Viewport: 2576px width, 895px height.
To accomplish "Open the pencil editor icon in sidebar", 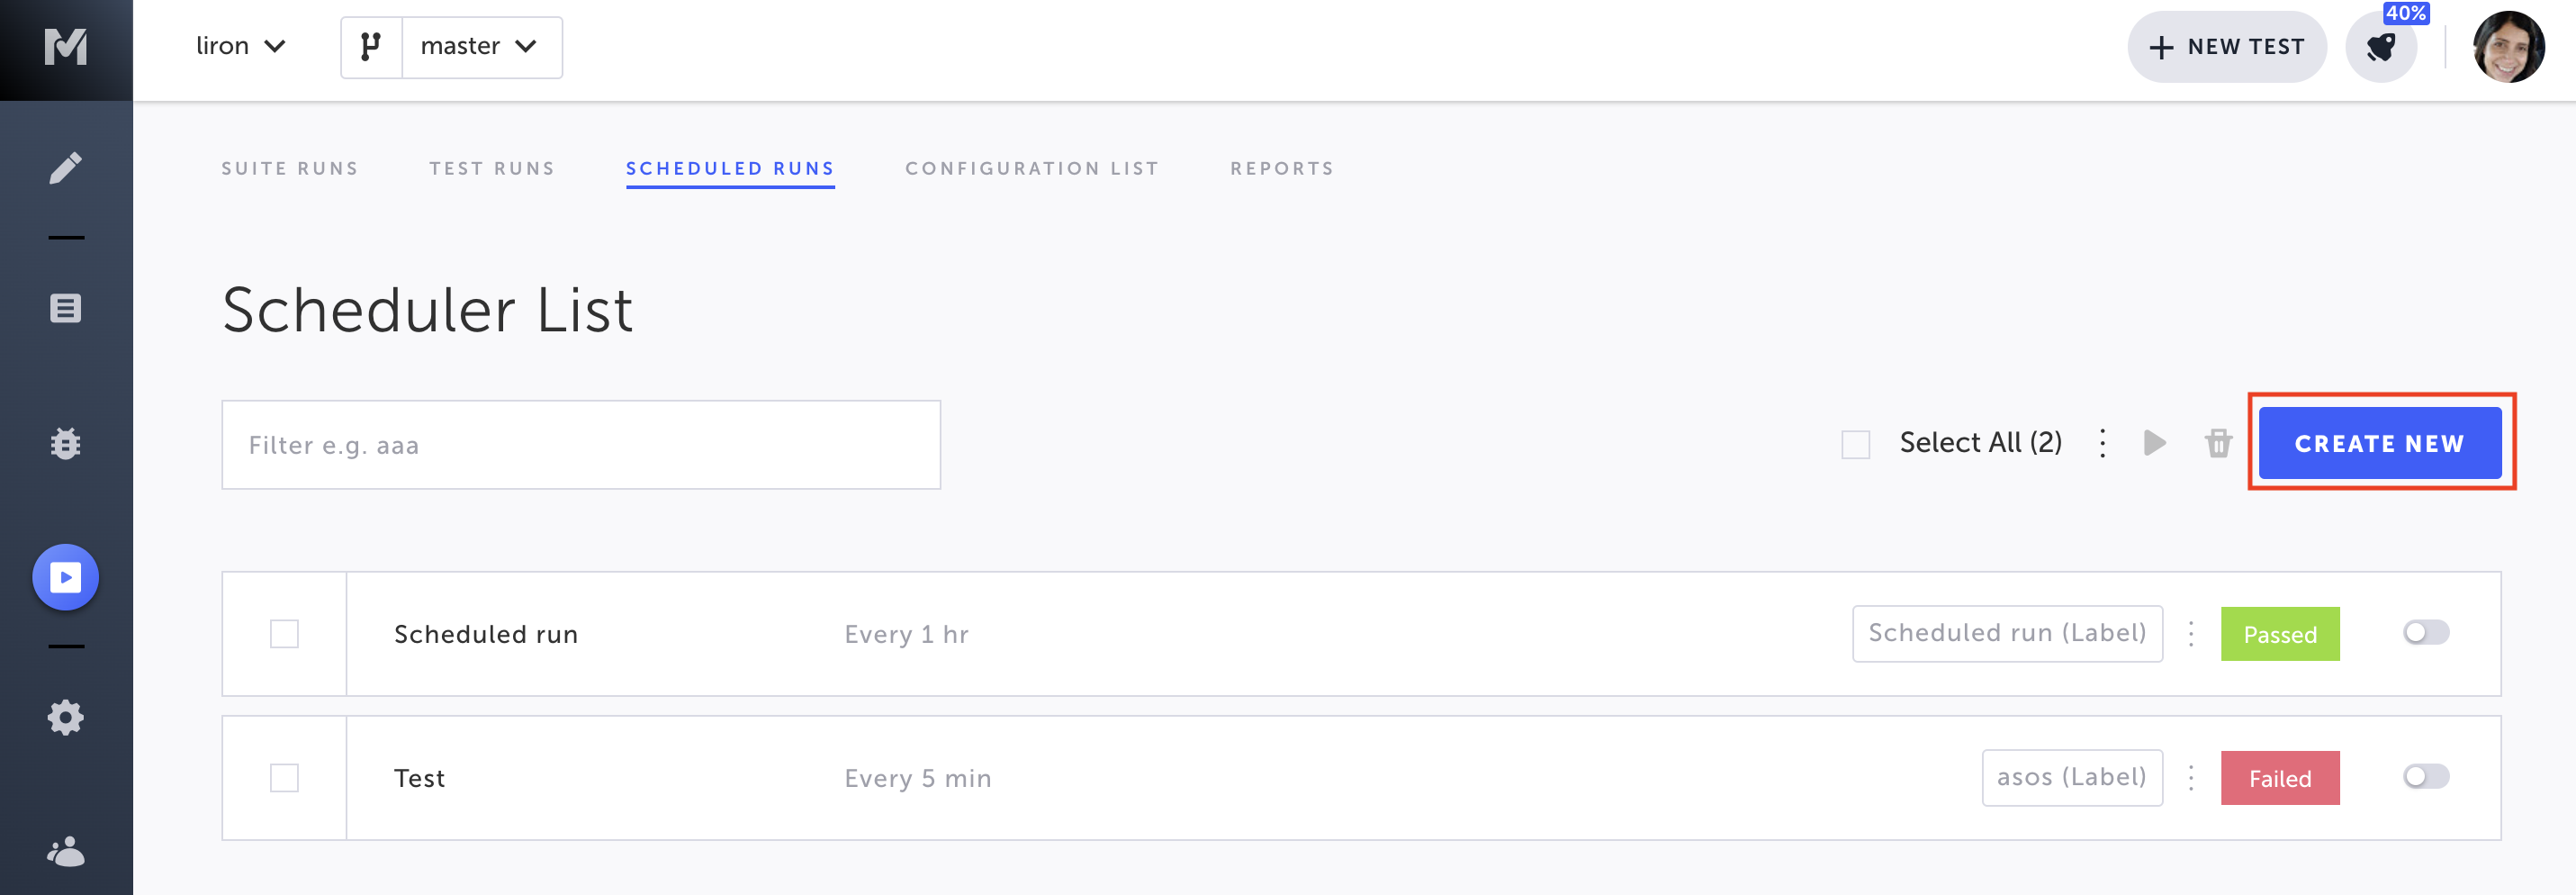I will [x=66, y=167].
